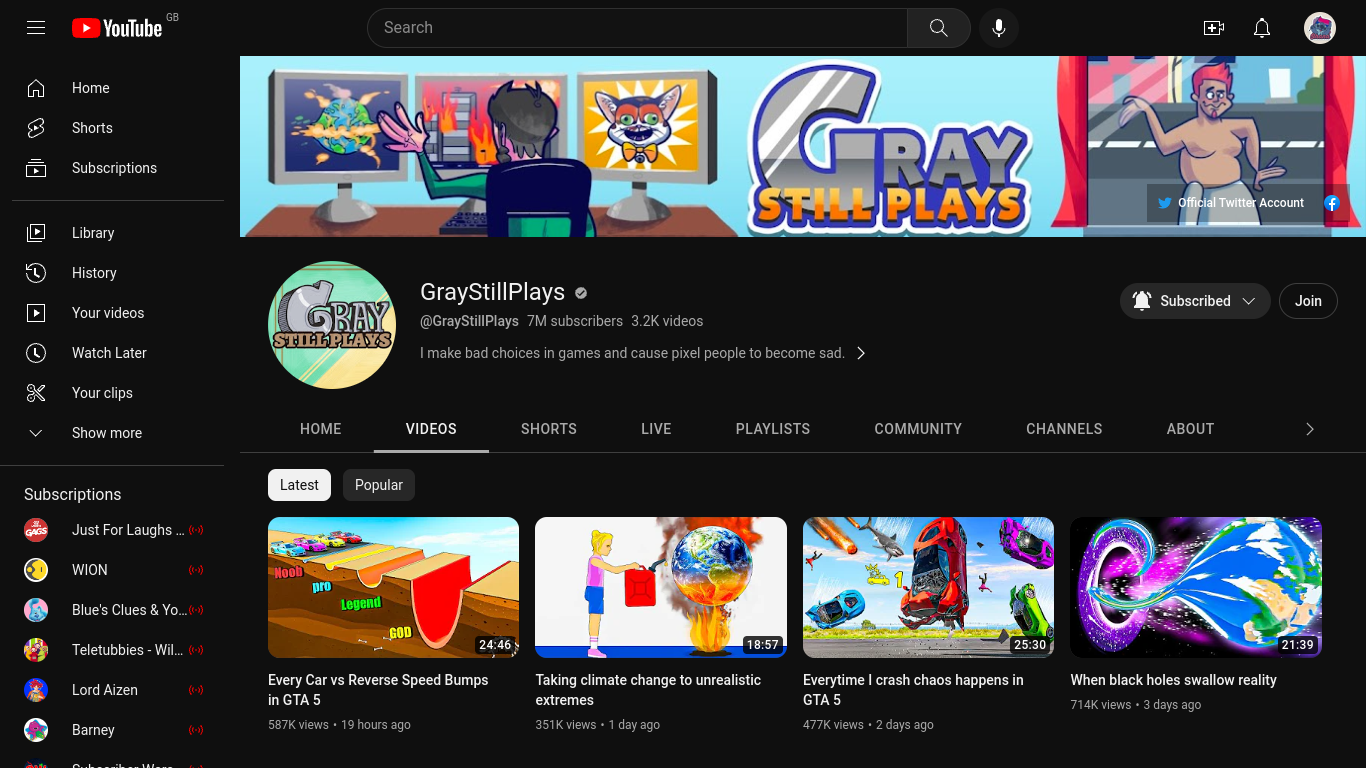Select the VIDEOS tab
This screenshot has height=768, width=1366.
point(431,429)
